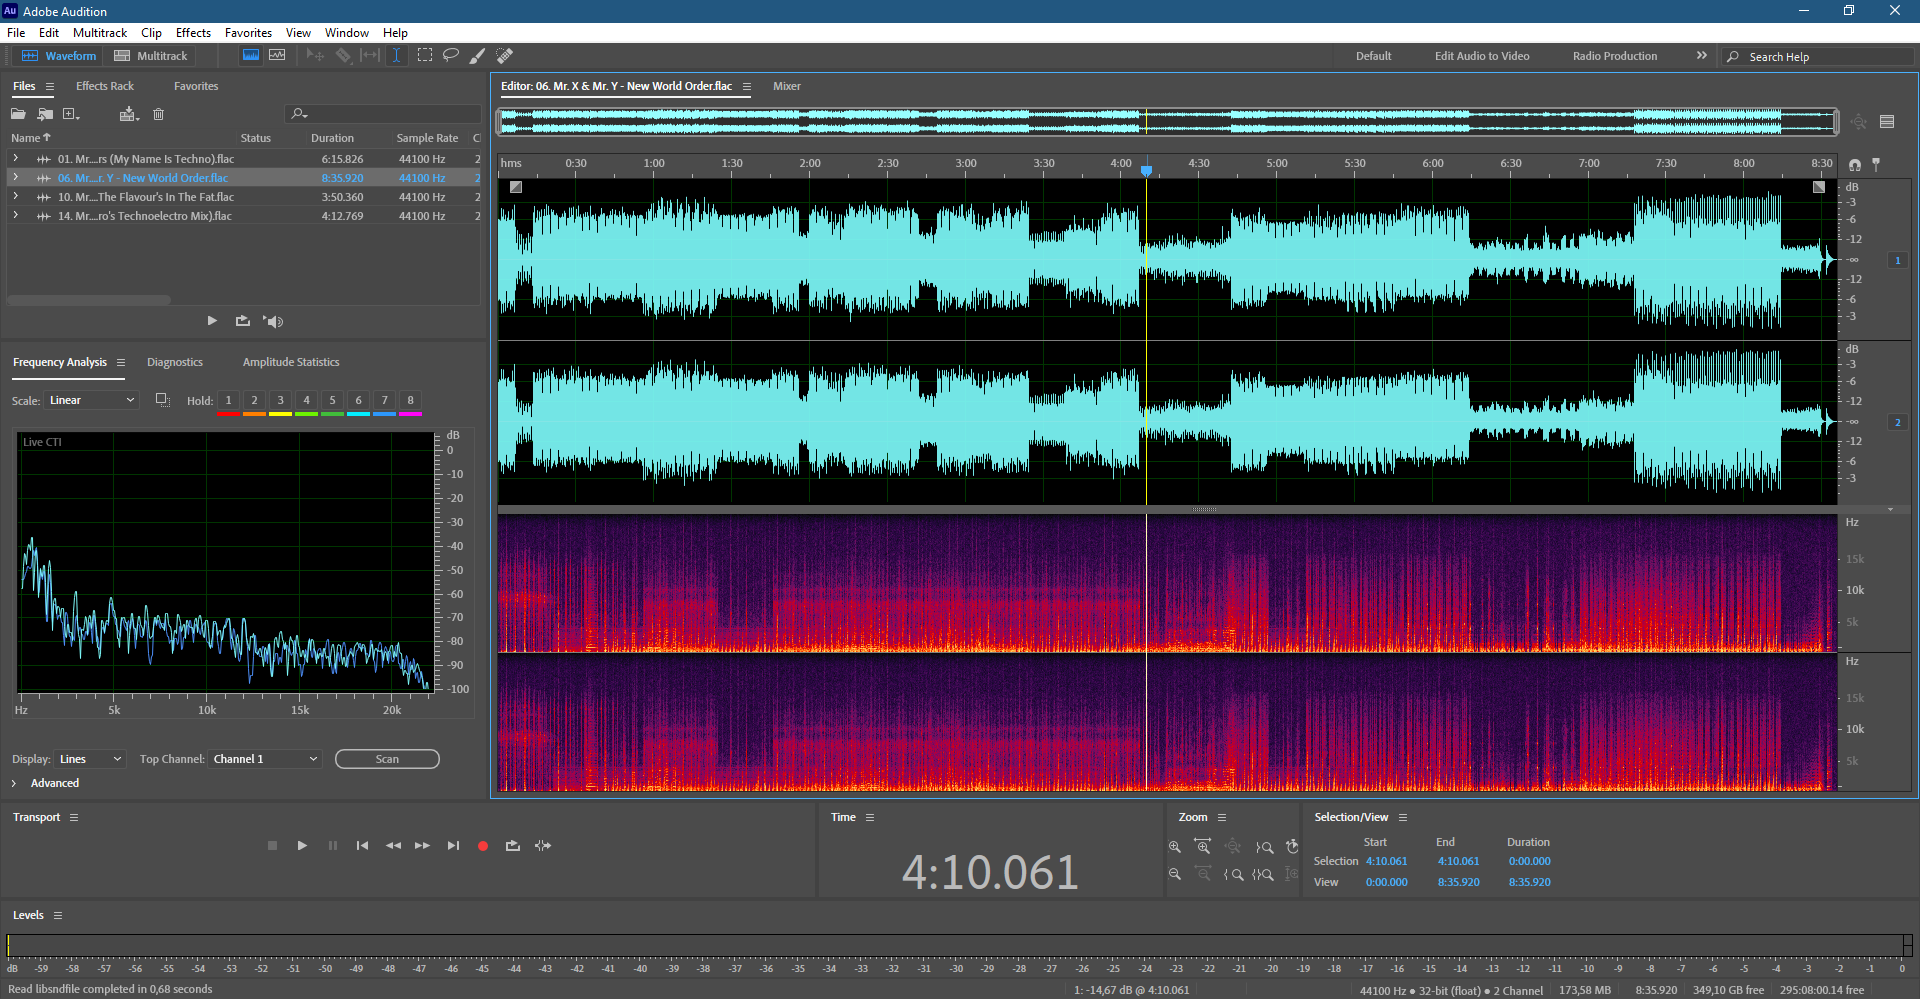Click the playhead marker on the timeline ruler

coord(1147,170)
